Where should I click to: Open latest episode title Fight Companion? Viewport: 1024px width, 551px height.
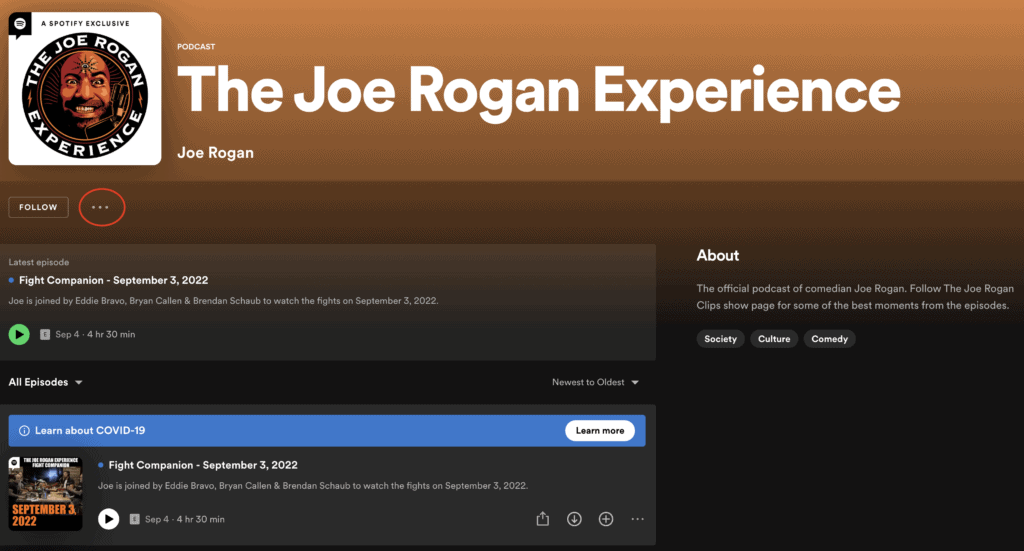click(x=114, y=280)
